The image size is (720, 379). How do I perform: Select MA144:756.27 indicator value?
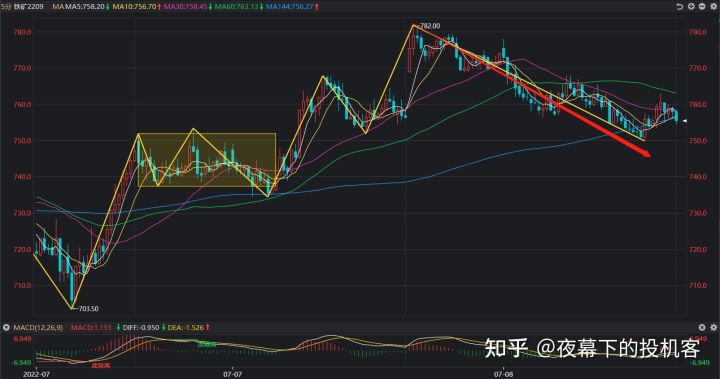289,7
